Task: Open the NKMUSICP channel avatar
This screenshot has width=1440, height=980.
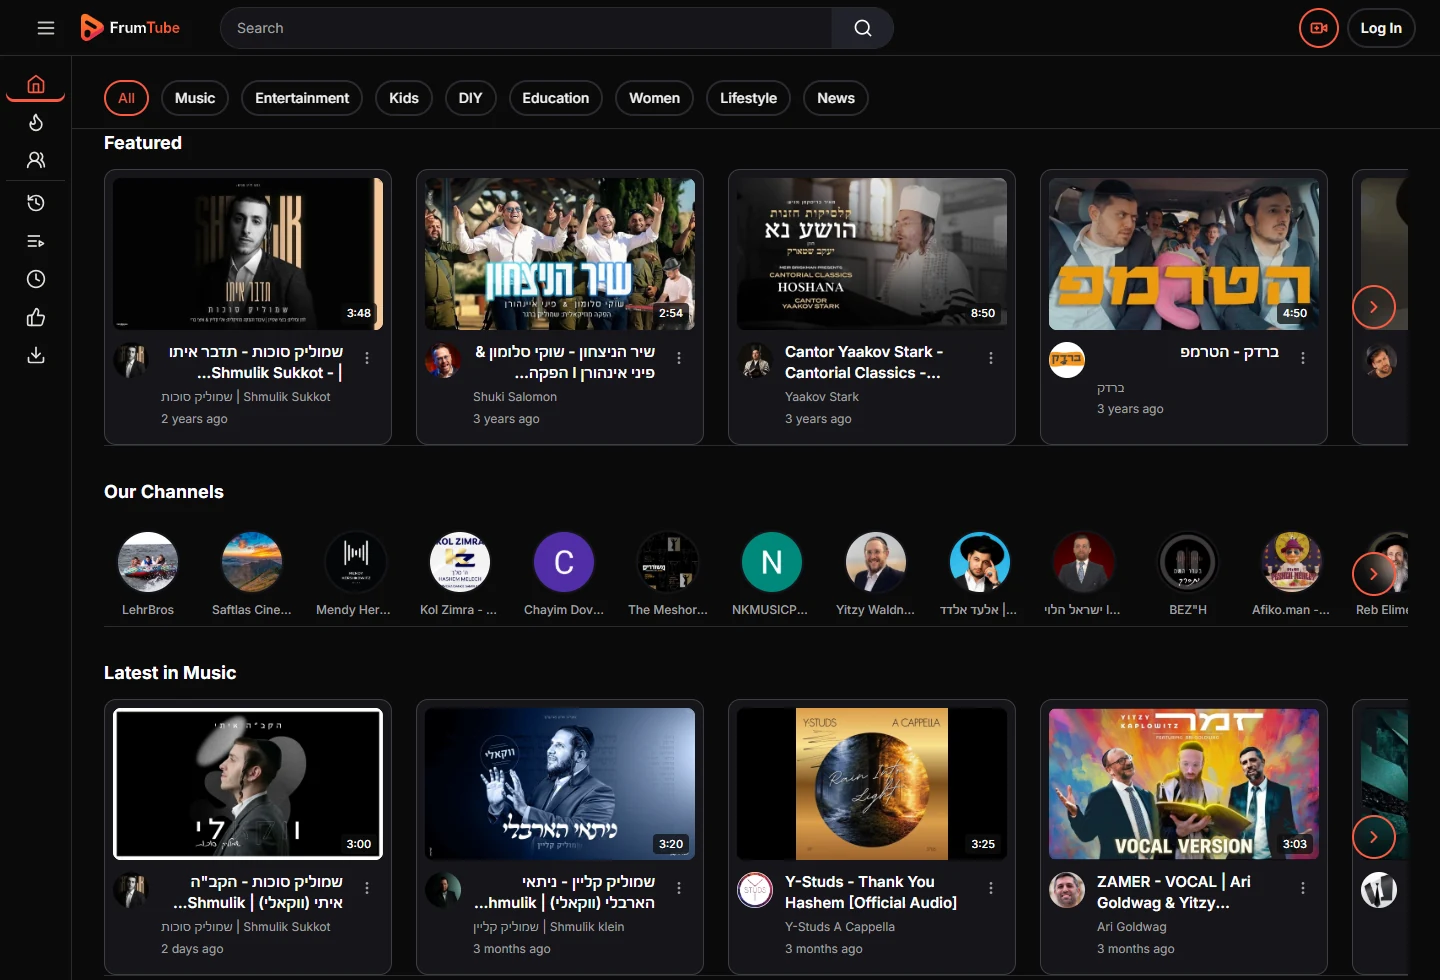Action: (x=772, y=562)
